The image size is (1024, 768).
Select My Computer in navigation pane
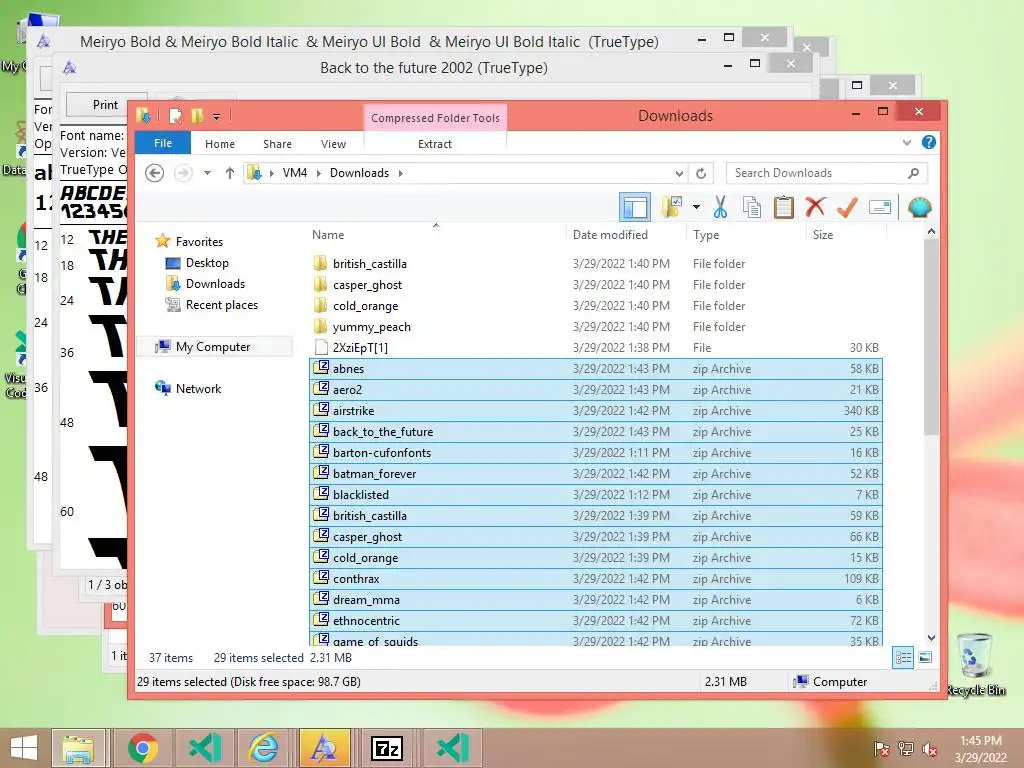click(x=213, y=347)
